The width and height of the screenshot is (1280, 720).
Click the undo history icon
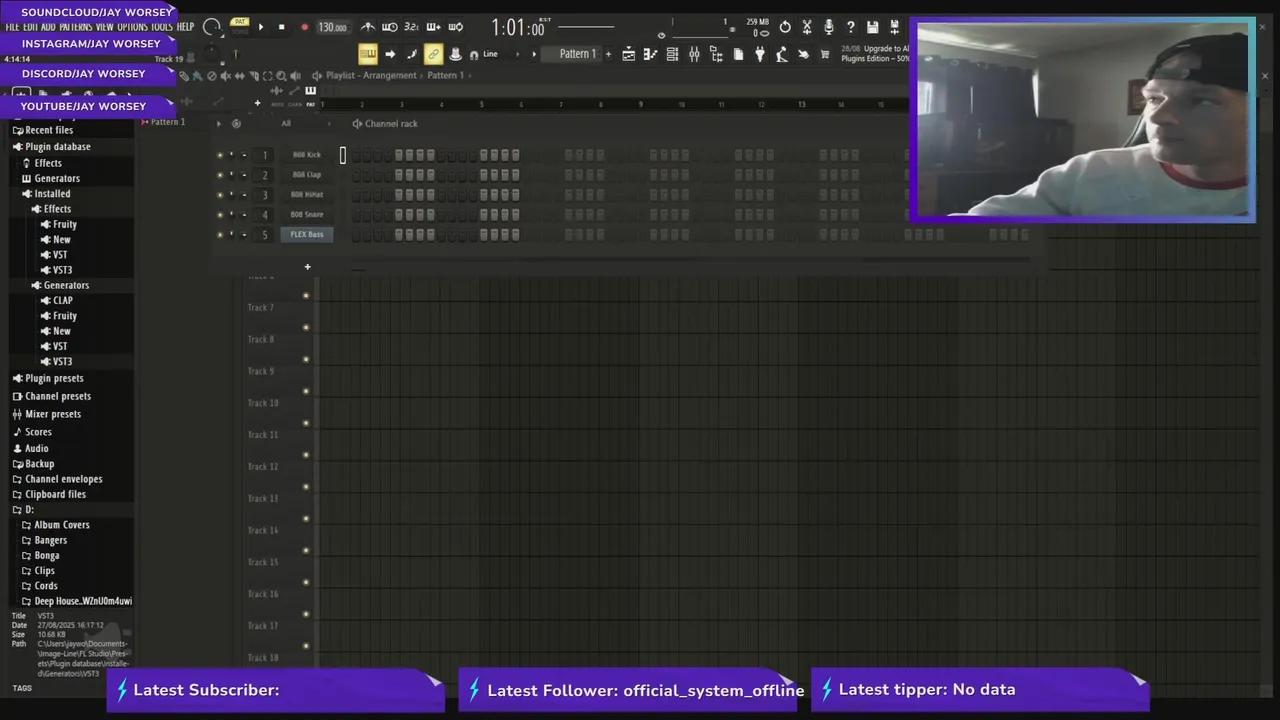pyautogui.click(x=785, y=27)
